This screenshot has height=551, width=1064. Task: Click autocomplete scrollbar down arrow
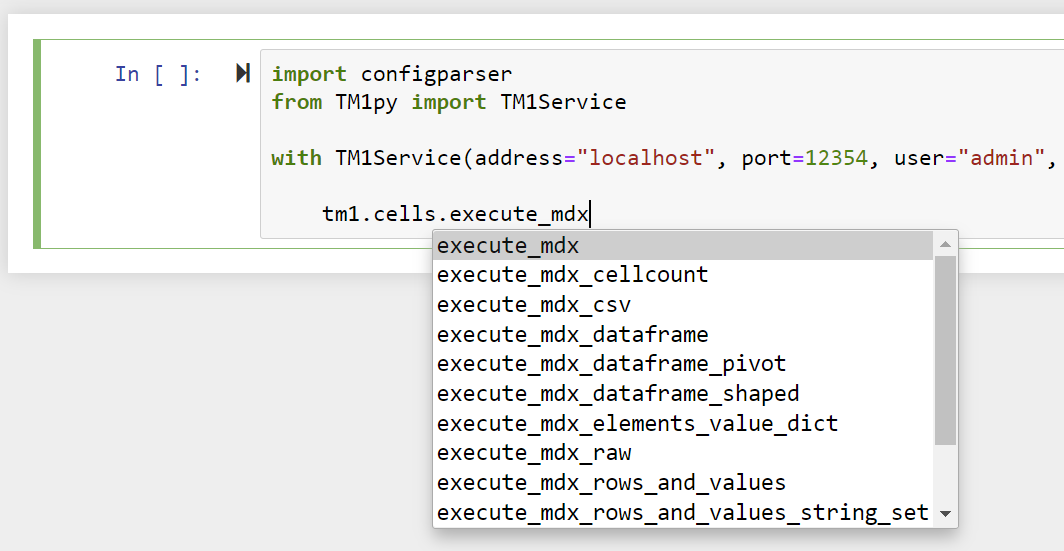[945, 514]
